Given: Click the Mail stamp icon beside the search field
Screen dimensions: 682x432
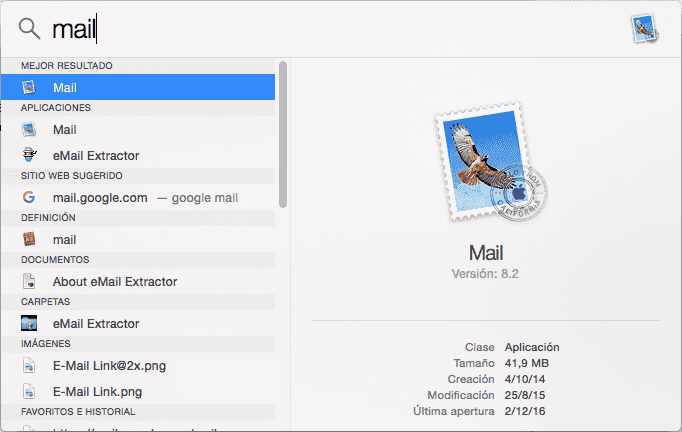Looking at the screenshot, I should coord(644,29).
